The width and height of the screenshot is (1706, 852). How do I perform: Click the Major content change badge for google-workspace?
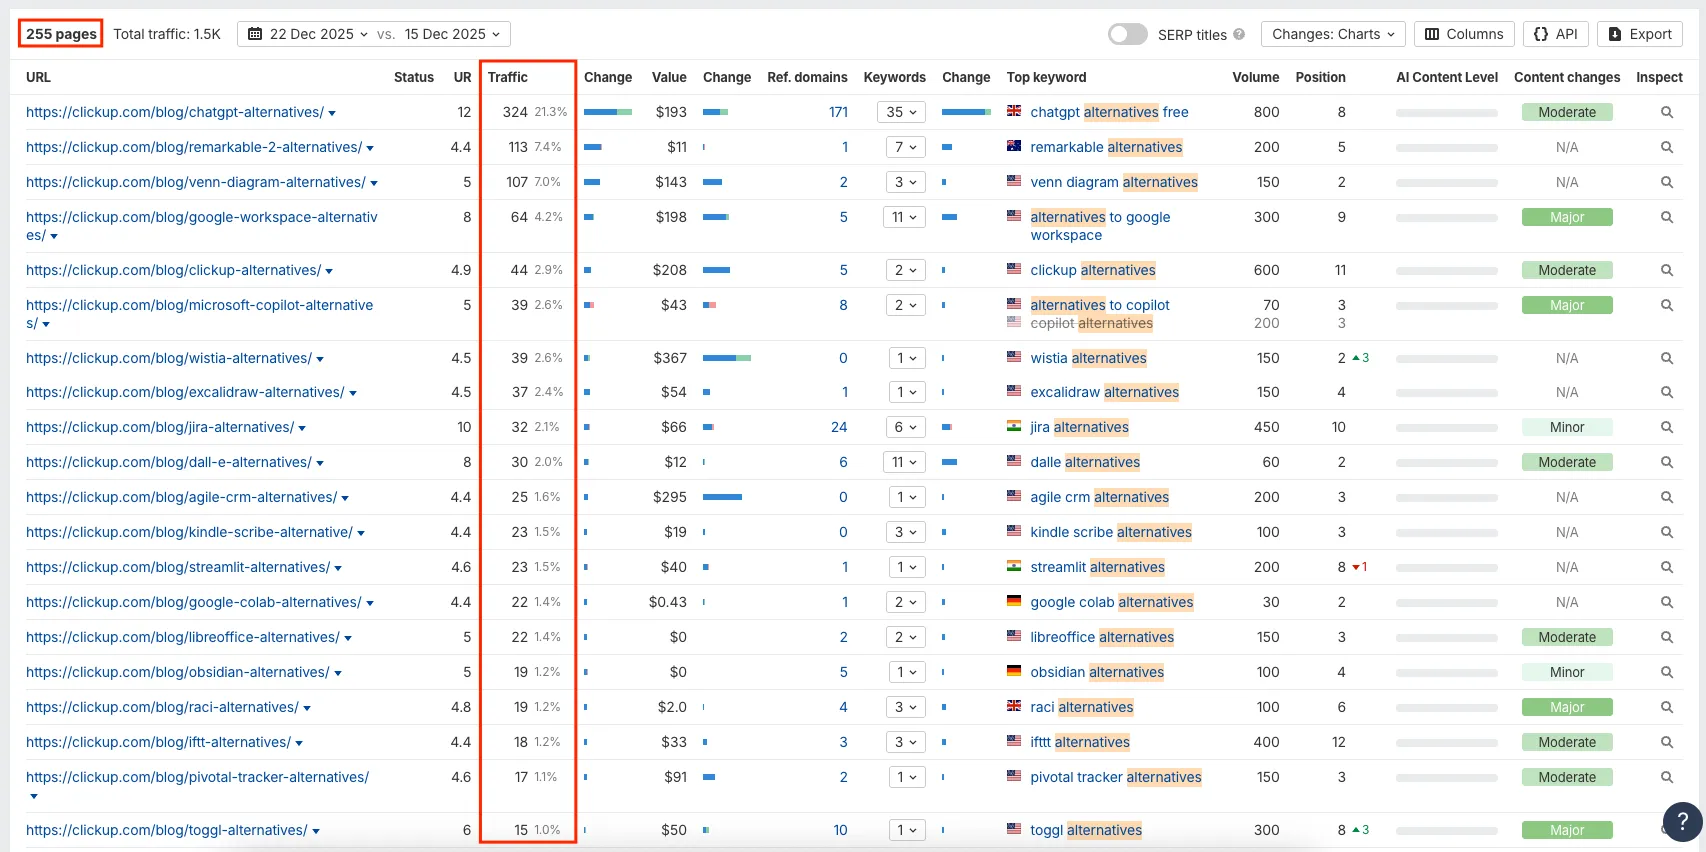tap(1566, 217)
